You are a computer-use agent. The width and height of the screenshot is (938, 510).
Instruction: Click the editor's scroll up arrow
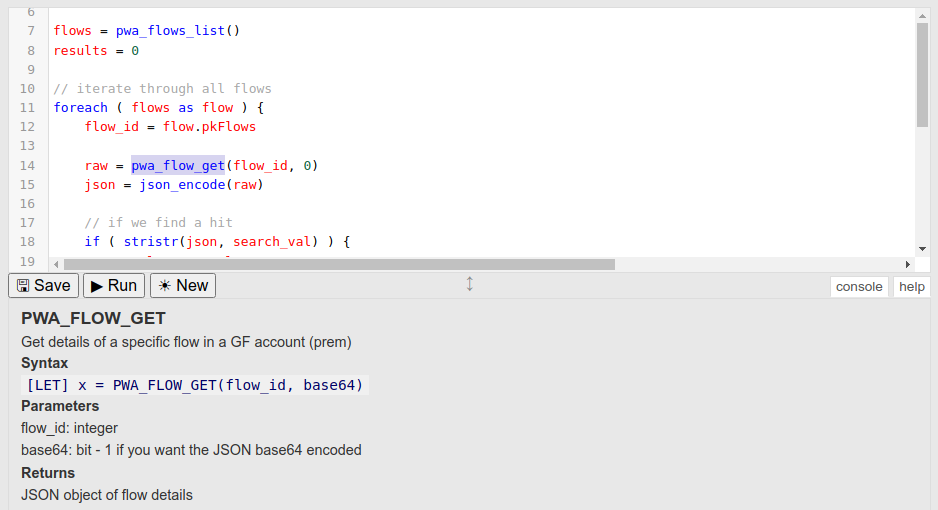(x=922, y=16)
